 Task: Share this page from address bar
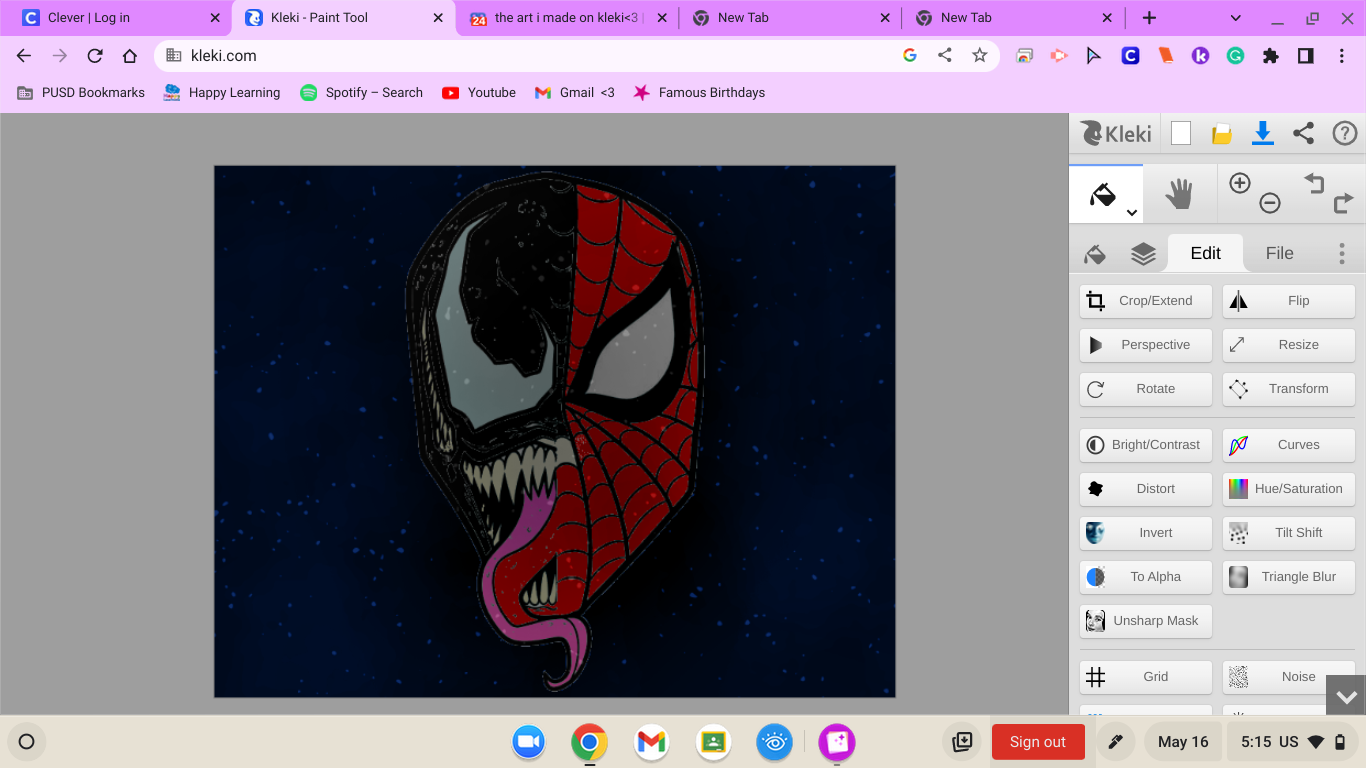tap(945, 56)
